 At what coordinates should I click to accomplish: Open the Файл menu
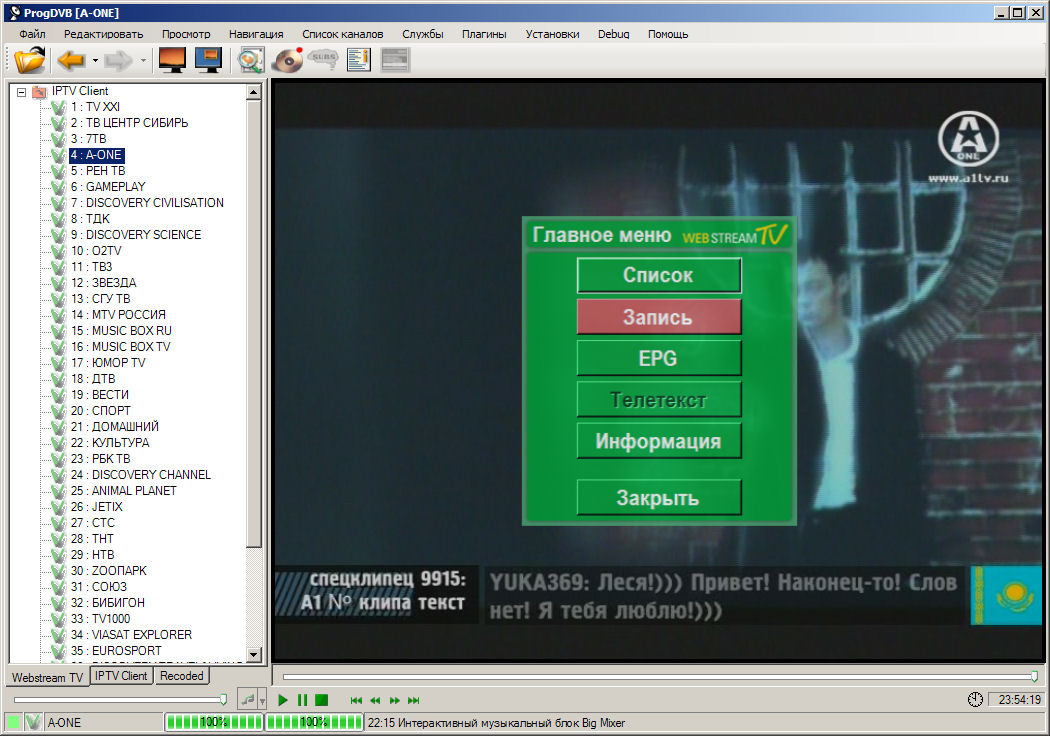pos(32,34)
